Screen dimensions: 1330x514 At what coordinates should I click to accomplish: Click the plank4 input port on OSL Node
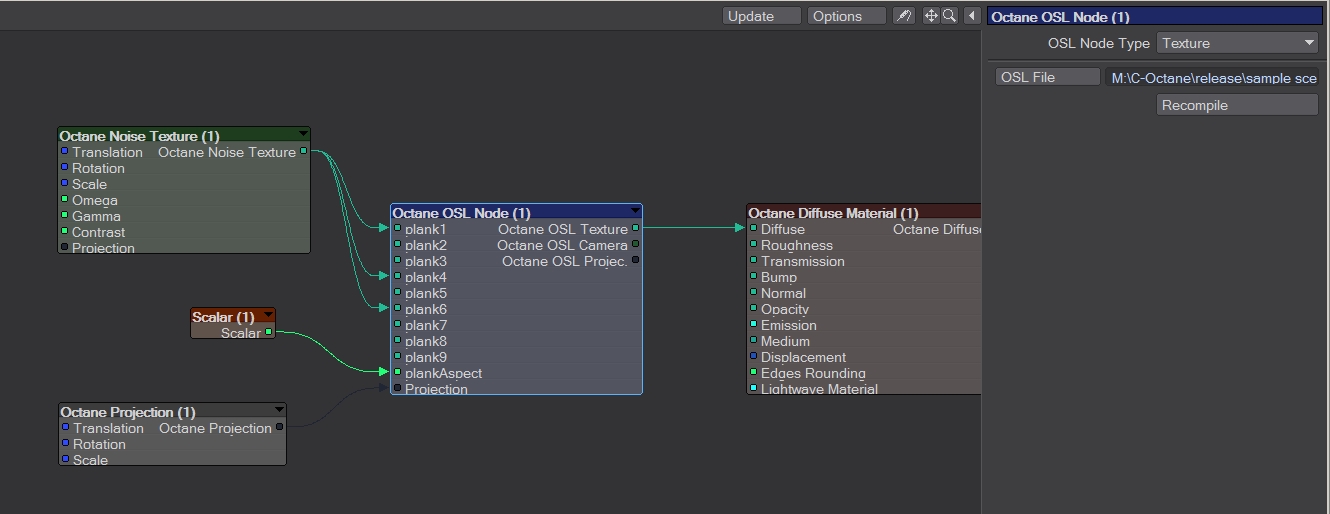[397, 277]
